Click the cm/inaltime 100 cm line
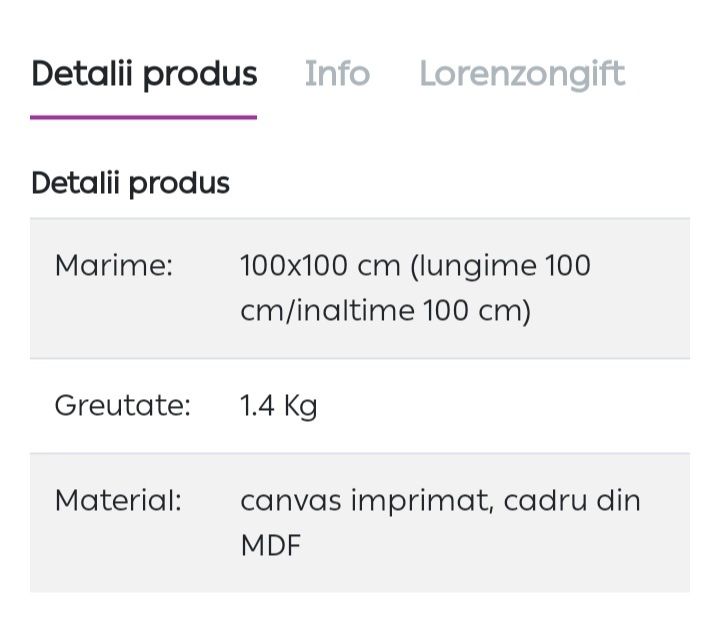Image resolution: width=720 pixels, height=644 pixels. coord(386,311)
